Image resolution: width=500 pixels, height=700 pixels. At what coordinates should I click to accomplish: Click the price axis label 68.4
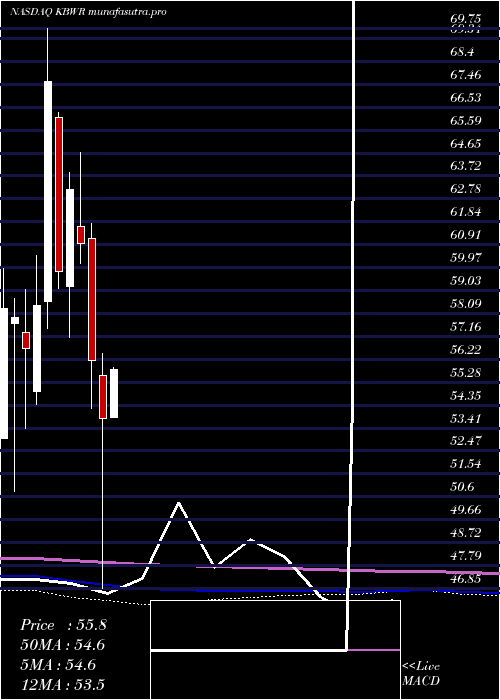click(x=462, y=52)
